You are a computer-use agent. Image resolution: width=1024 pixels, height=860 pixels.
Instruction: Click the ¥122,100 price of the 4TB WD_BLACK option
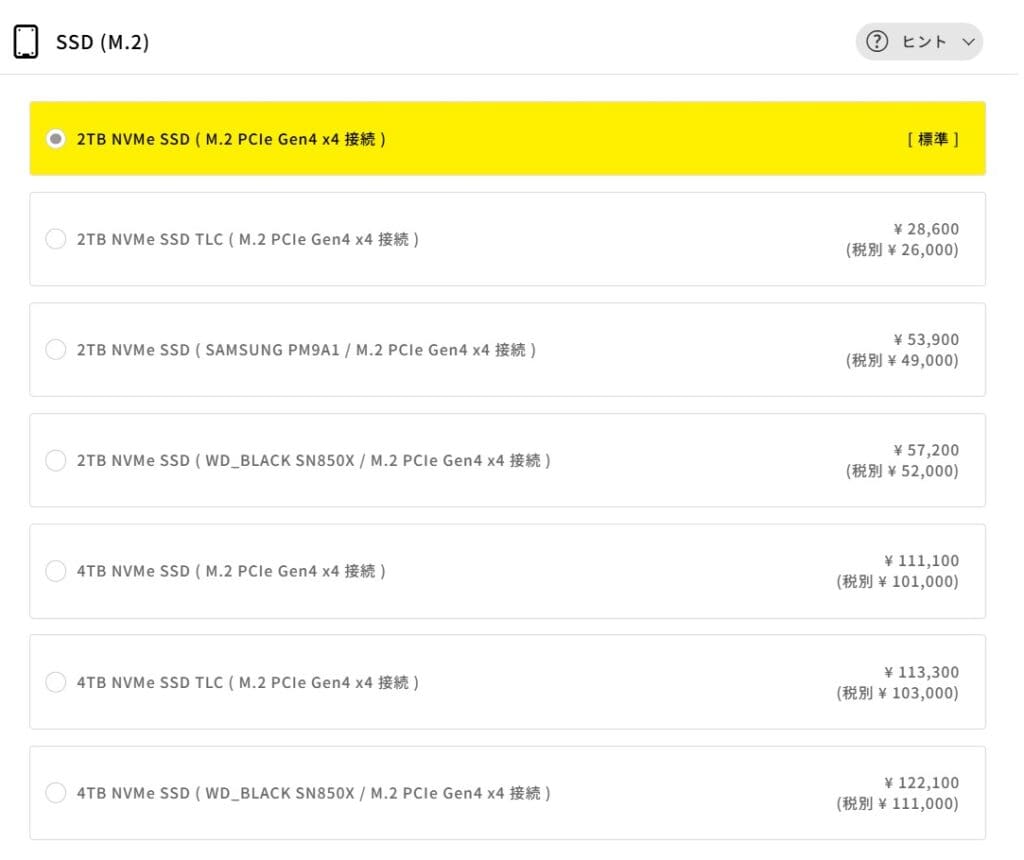[921, 783]
